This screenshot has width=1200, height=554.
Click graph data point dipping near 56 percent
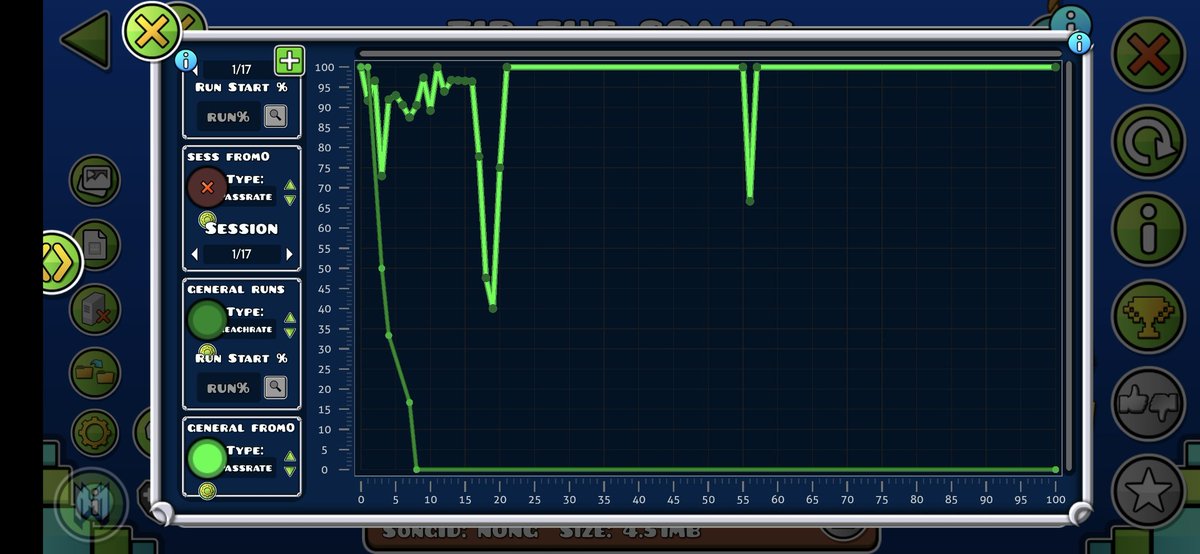[x=750, y=201]
